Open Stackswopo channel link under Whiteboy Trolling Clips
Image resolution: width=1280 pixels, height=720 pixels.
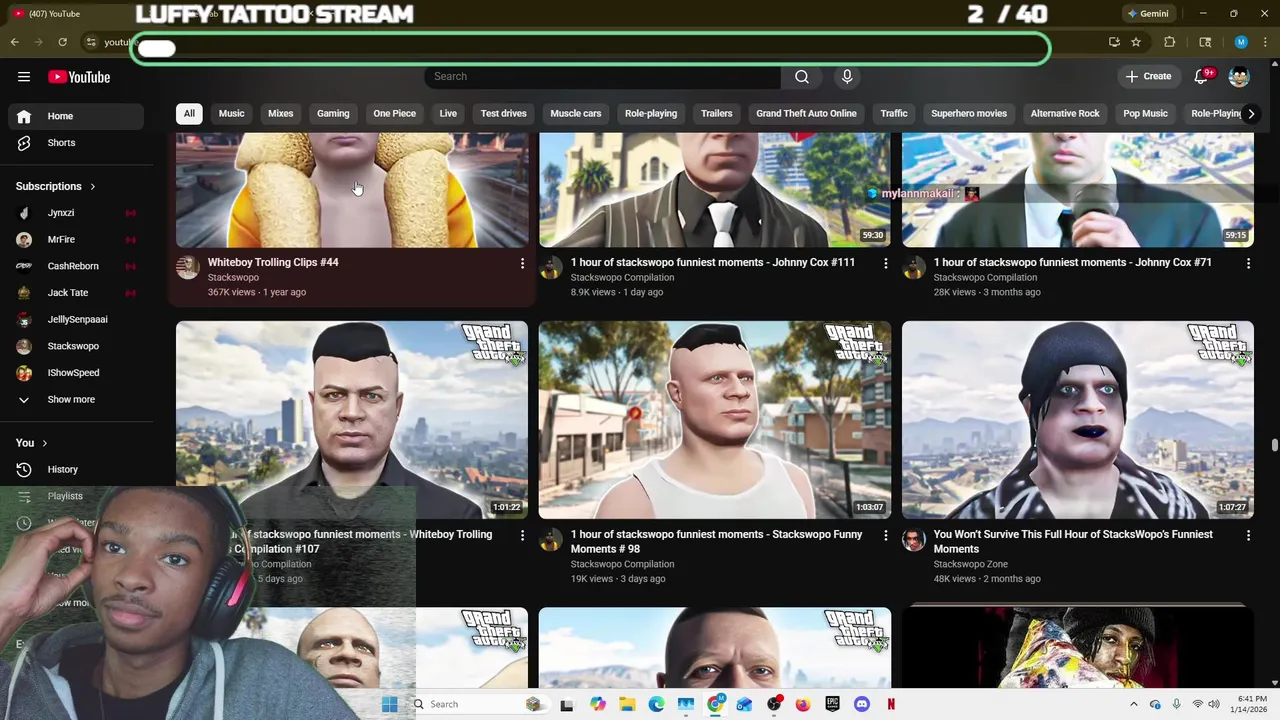click(233, 278)
